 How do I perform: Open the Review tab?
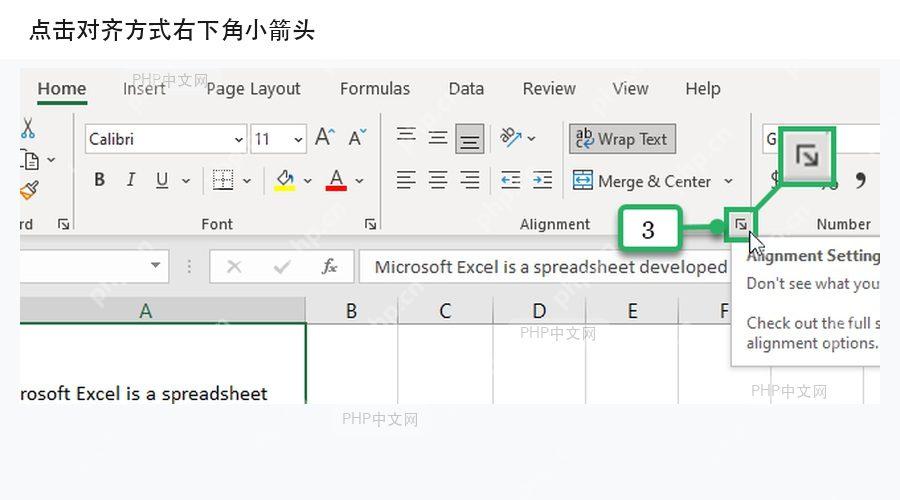click(549, 89)
